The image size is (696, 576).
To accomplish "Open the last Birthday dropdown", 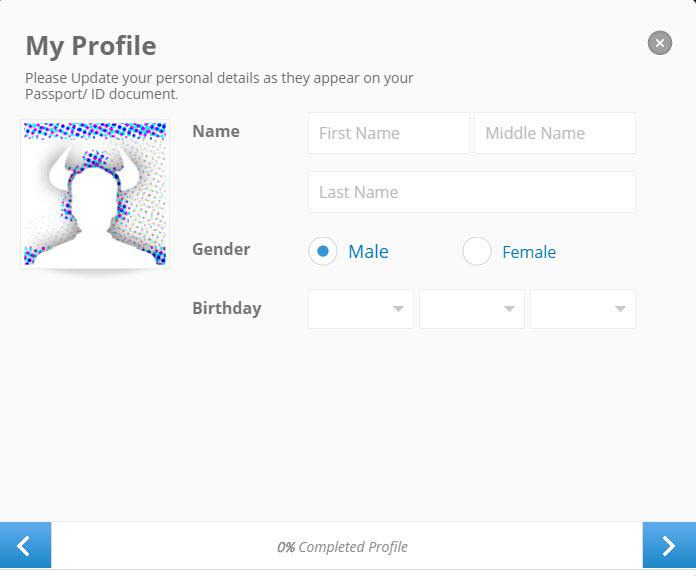I will tap(583, 309).
